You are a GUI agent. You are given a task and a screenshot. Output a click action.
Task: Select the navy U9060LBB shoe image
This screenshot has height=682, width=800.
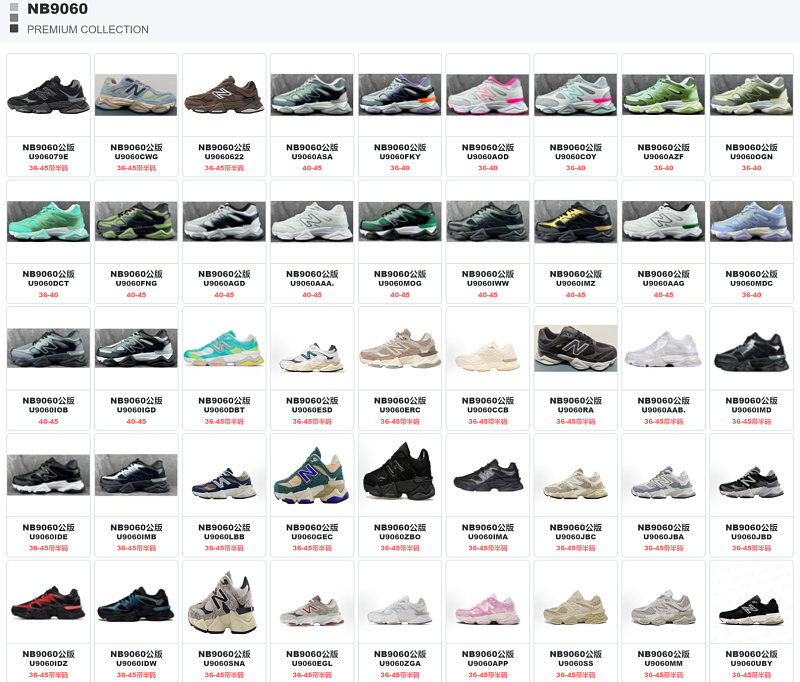click(224, 483)
